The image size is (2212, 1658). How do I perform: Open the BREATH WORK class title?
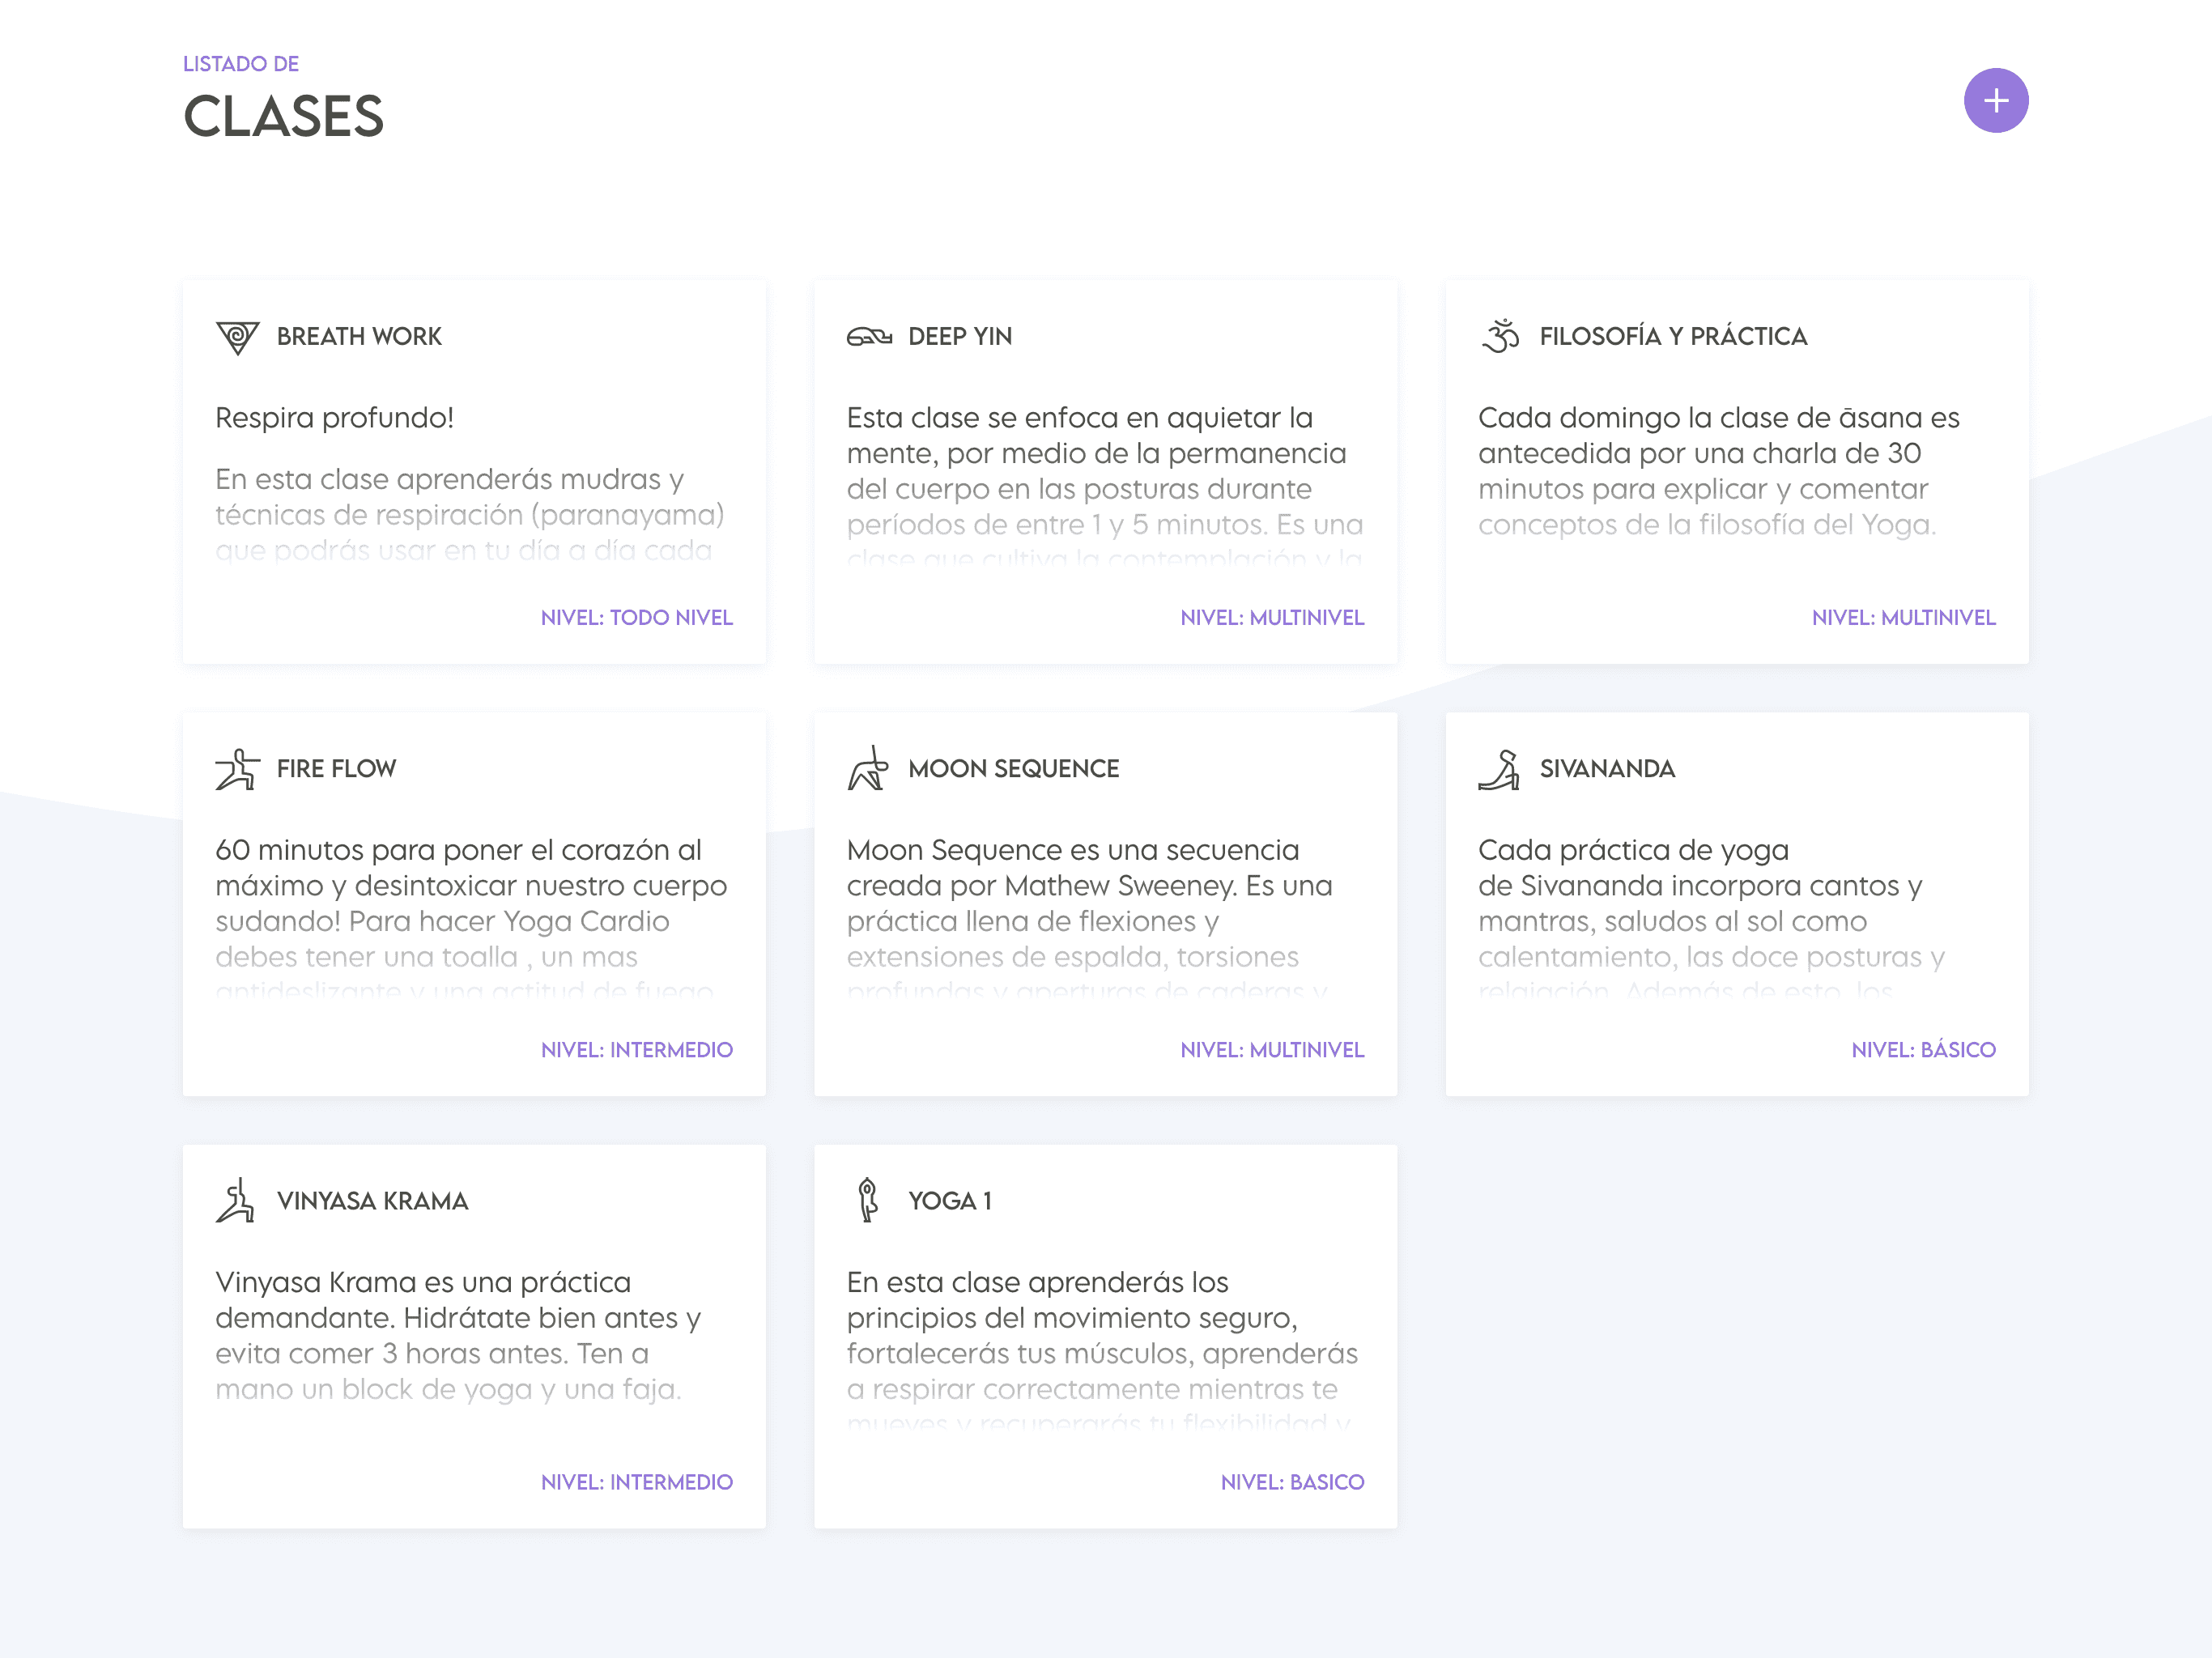(359, 337)
